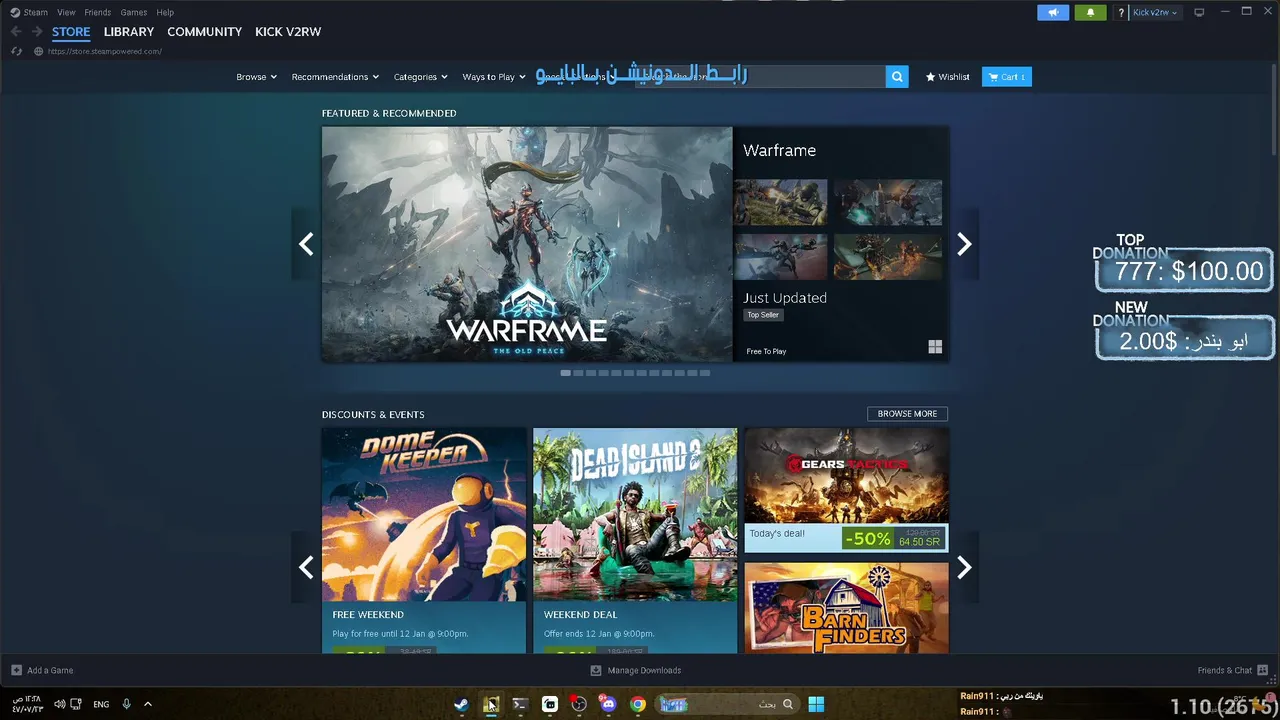Select the first carousel page indicator
Image resolution: width=1280 pixels, height=720 pixels.
(x=565, y=373)
